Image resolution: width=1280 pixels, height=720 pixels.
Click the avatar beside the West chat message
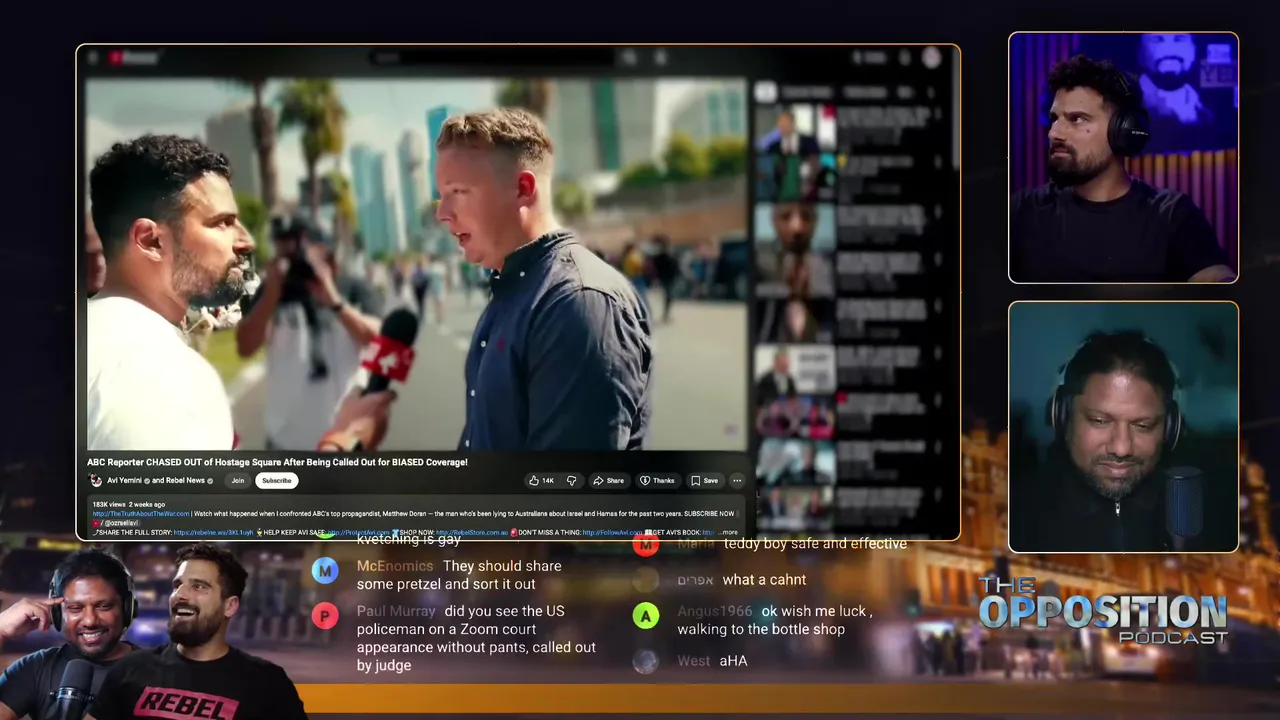pos(646,661)
